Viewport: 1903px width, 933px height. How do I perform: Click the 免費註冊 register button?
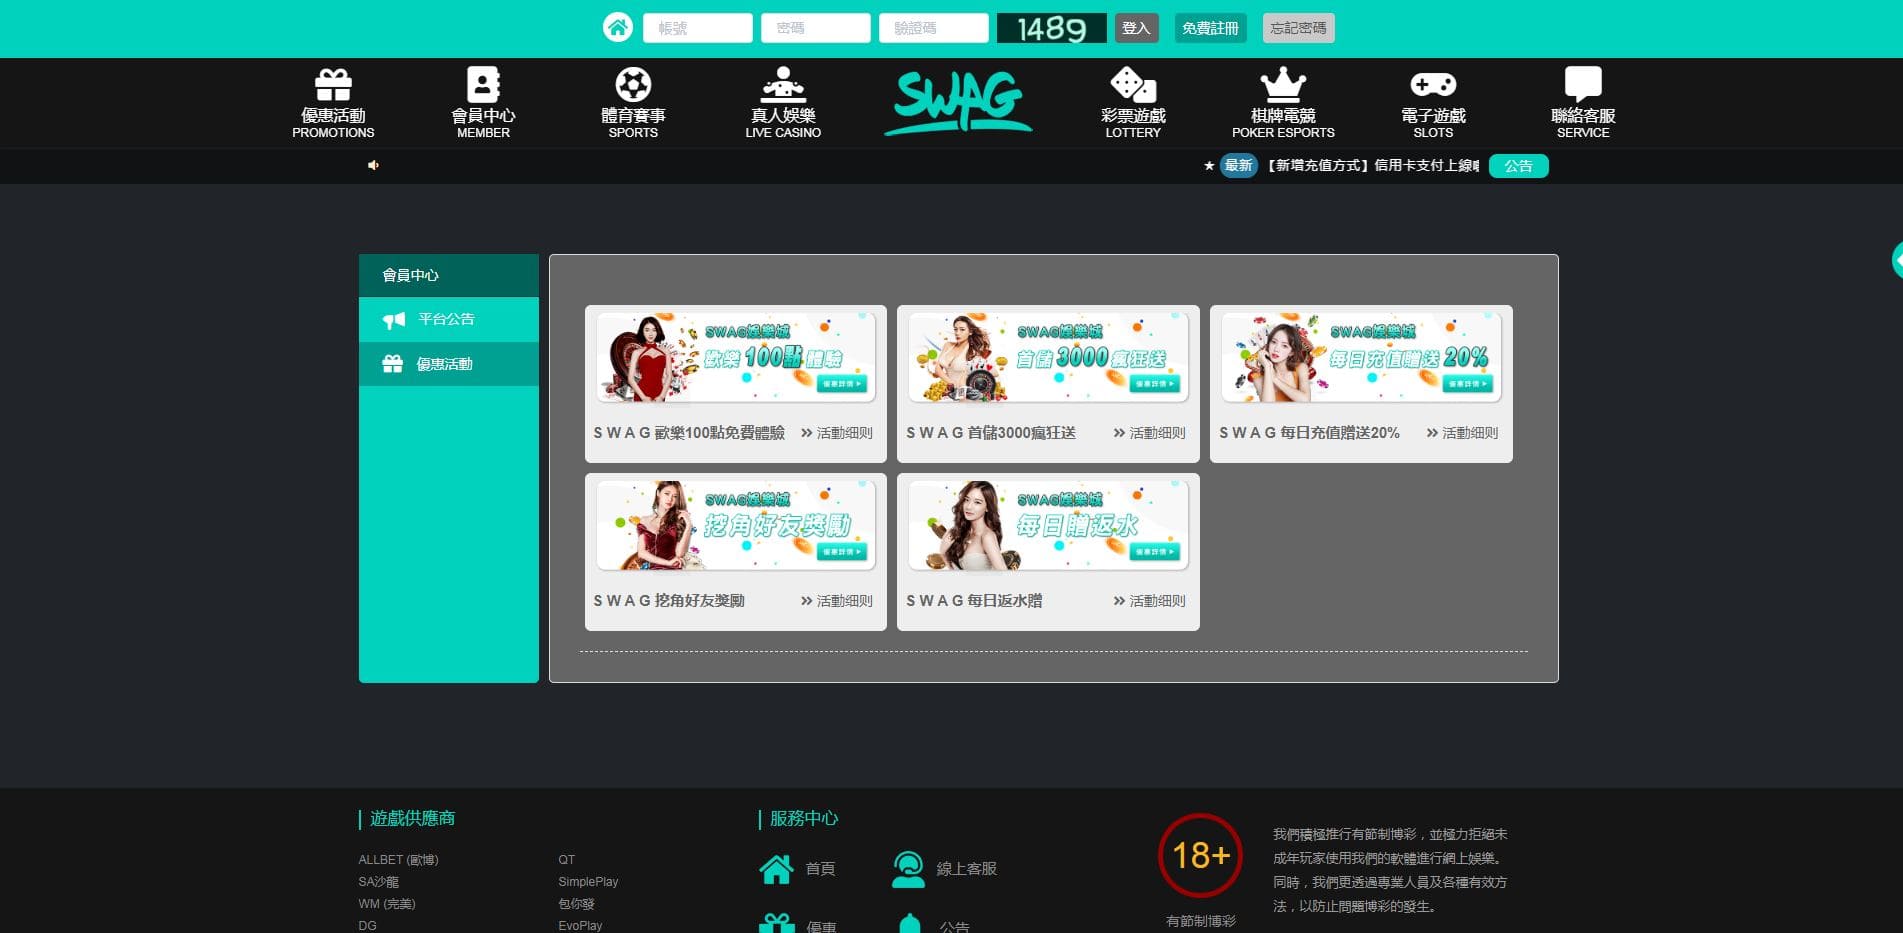[1210, 28]
